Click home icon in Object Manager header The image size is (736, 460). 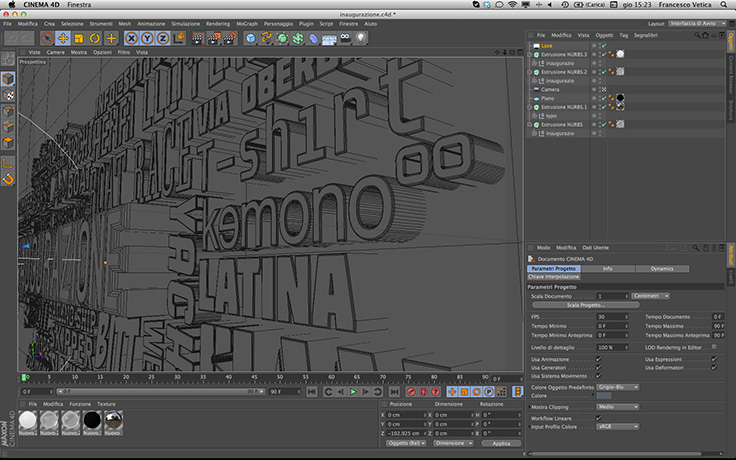point(705,35)
